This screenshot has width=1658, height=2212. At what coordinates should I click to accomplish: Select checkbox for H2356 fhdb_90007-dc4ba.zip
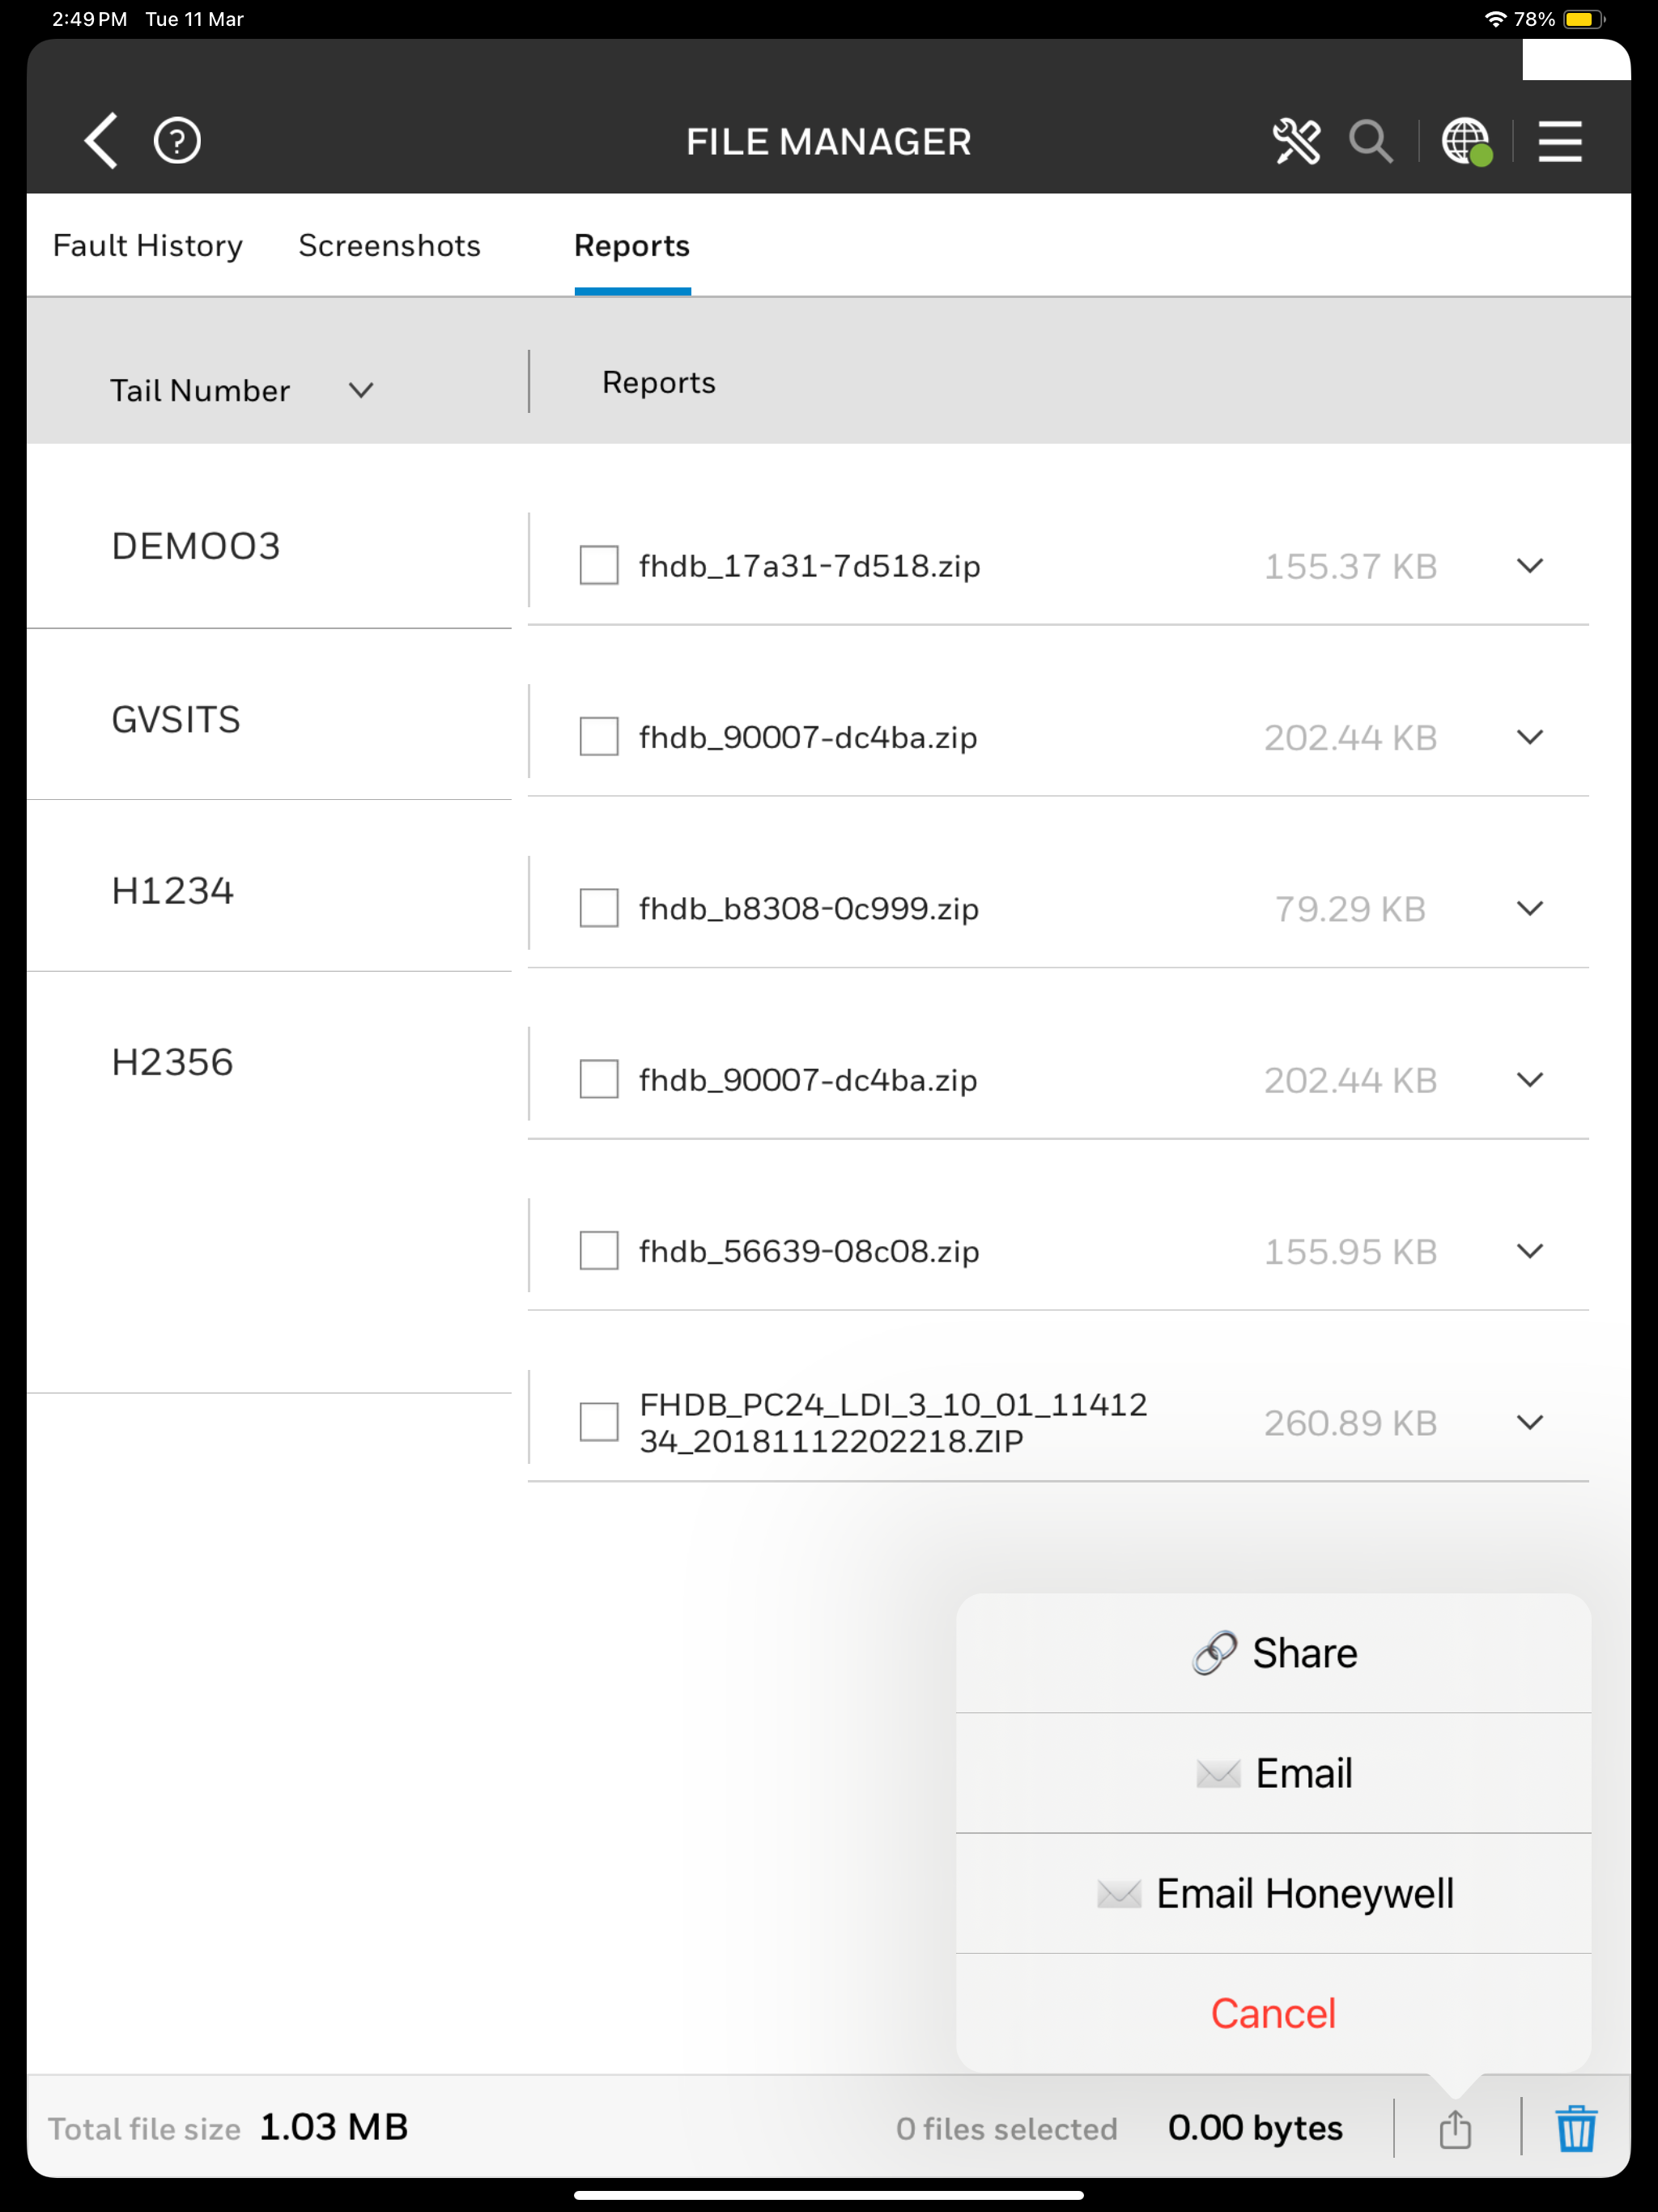[x=599, y=1080]
